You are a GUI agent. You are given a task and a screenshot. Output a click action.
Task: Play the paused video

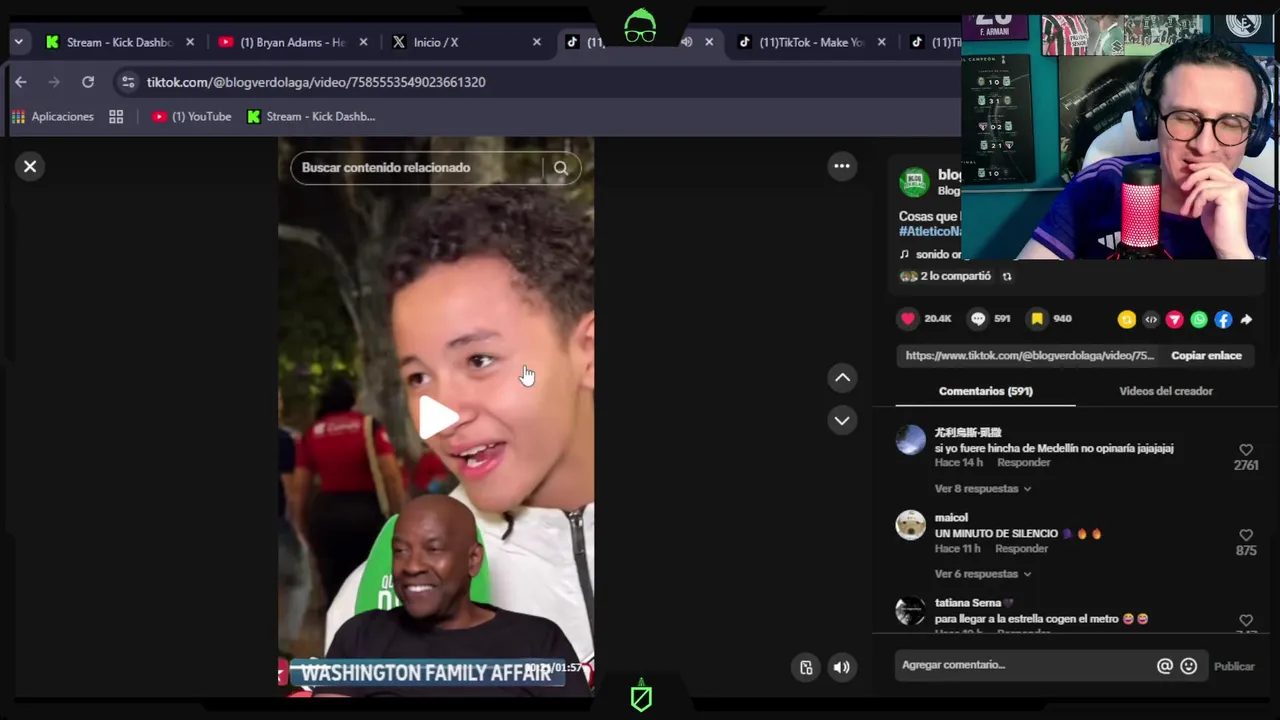436,417
